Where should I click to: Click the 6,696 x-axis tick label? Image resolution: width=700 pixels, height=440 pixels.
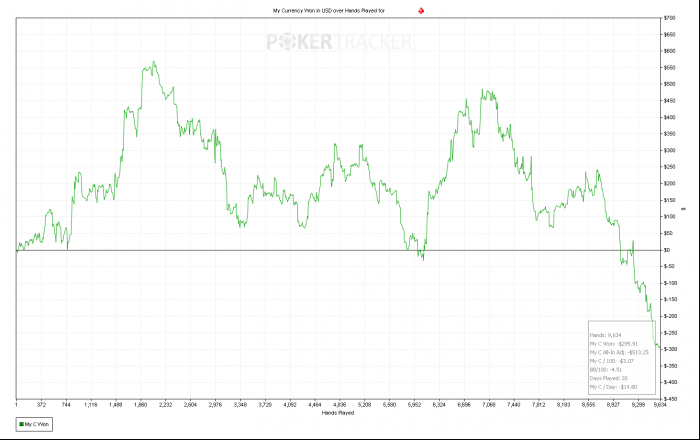click(x=464, y=405)
